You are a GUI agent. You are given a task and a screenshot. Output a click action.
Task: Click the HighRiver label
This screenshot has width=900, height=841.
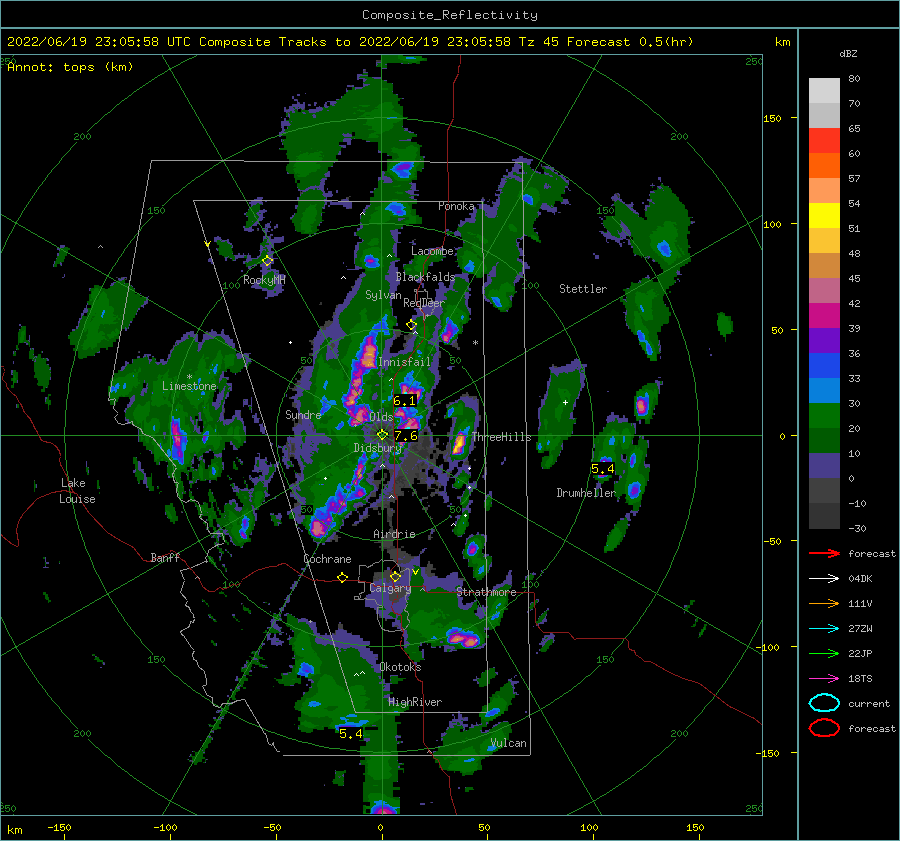point(415,702)
